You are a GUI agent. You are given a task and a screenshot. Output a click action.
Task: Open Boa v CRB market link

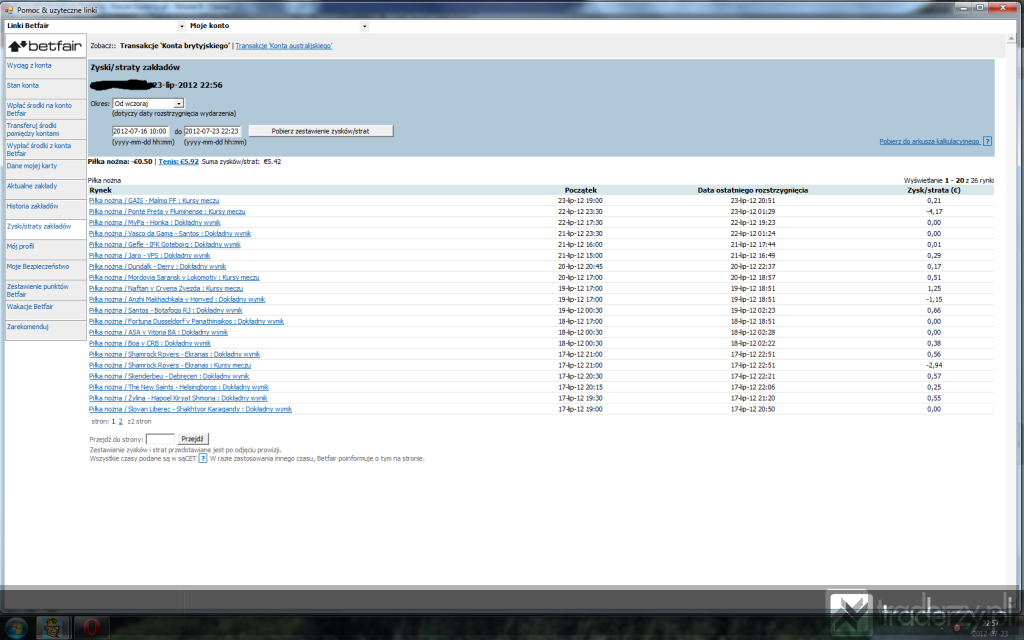150,344
